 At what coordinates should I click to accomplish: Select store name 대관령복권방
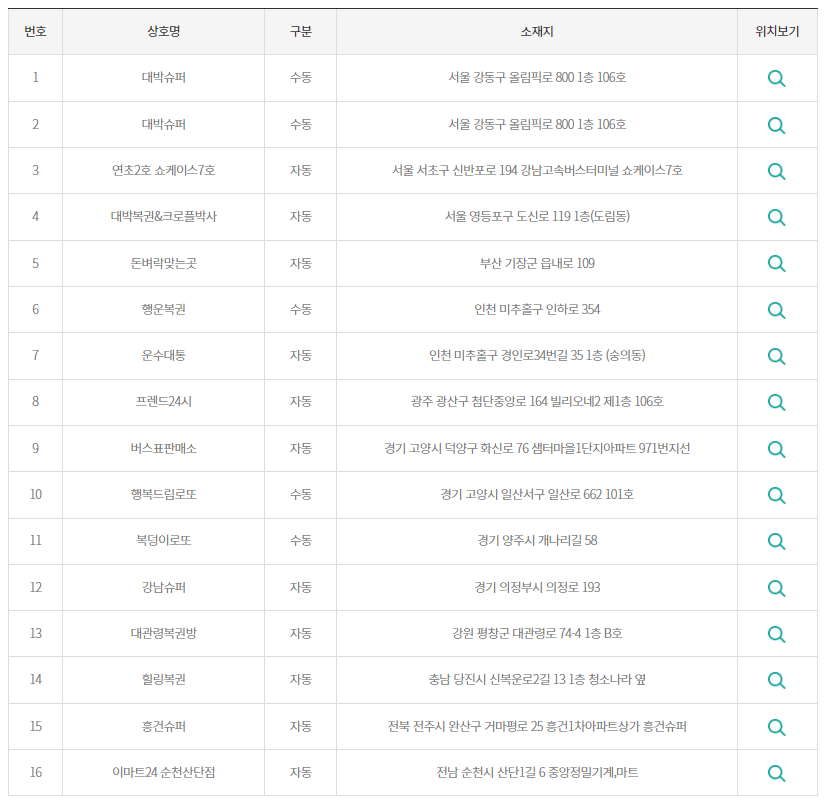point(164,633)
